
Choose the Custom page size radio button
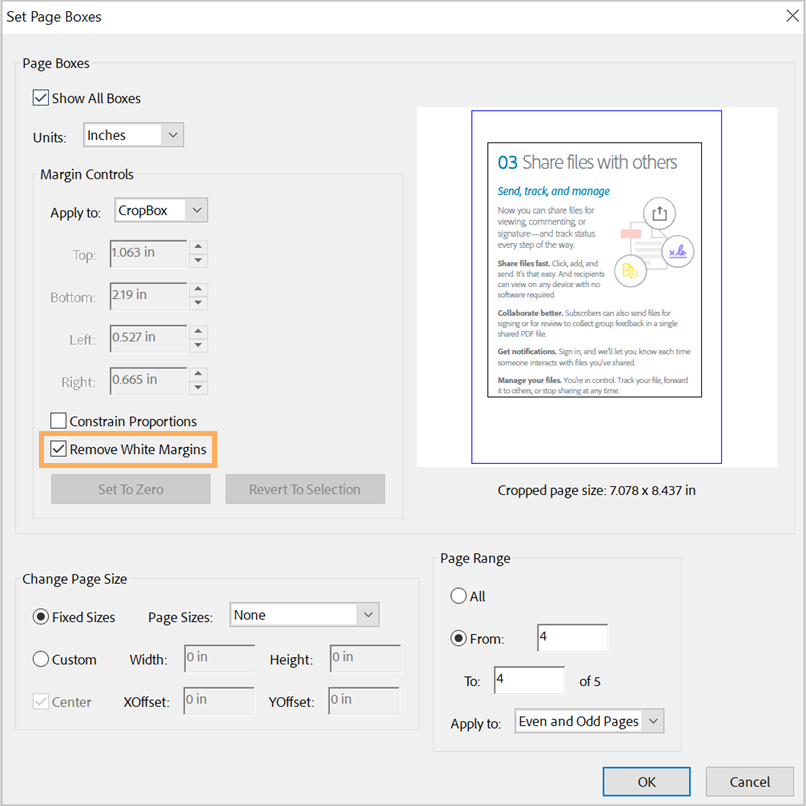coord(41,659)
